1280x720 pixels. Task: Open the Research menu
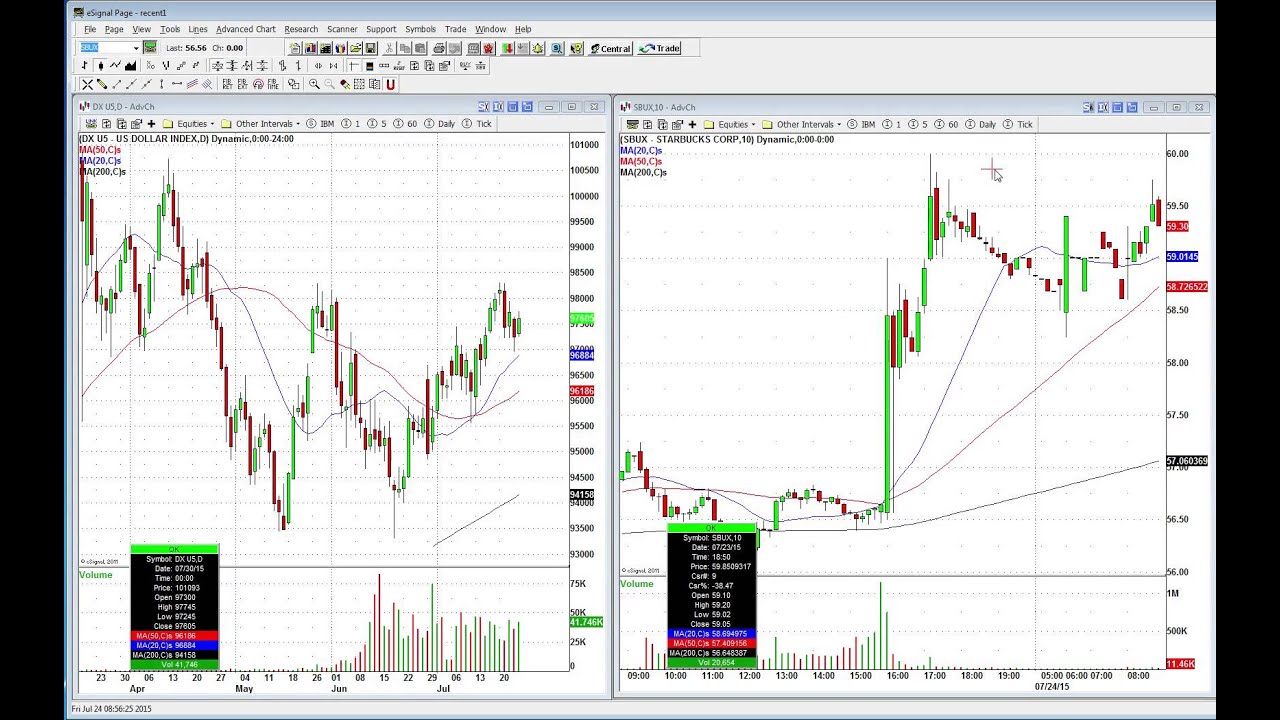click(x=301, y=29)
